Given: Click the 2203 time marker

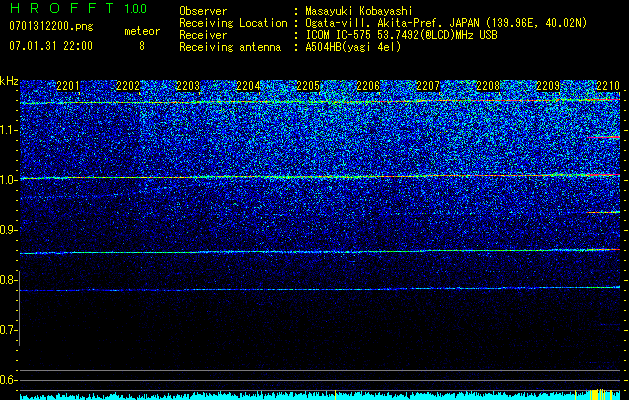Looking at the screenshot, I should pyautogui.click(x=188, y=86).
